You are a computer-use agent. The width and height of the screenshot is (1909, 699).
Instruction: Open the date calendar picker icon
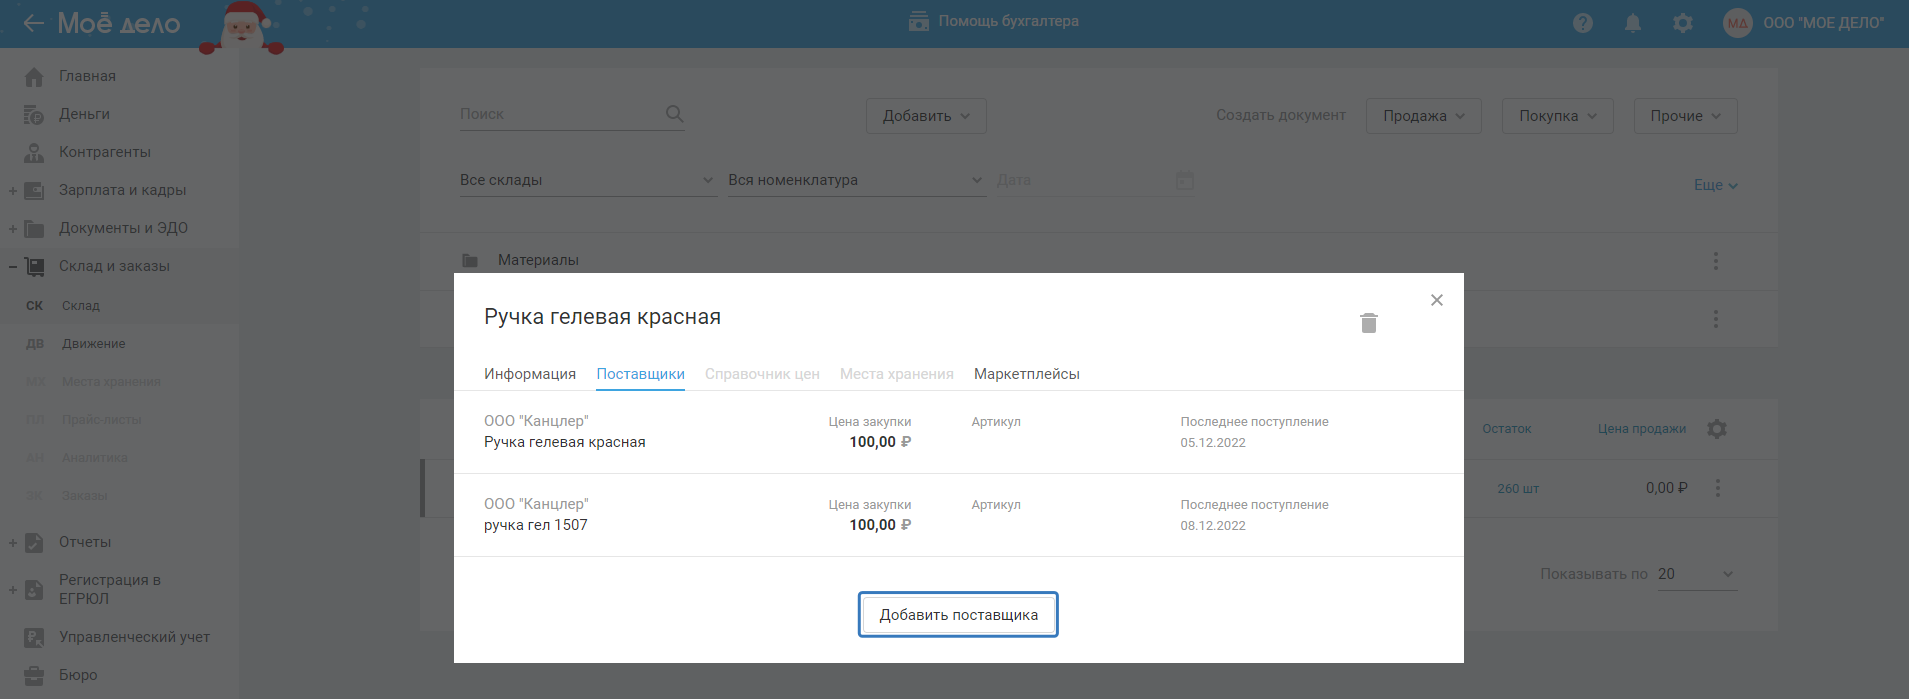point(1184,181)
